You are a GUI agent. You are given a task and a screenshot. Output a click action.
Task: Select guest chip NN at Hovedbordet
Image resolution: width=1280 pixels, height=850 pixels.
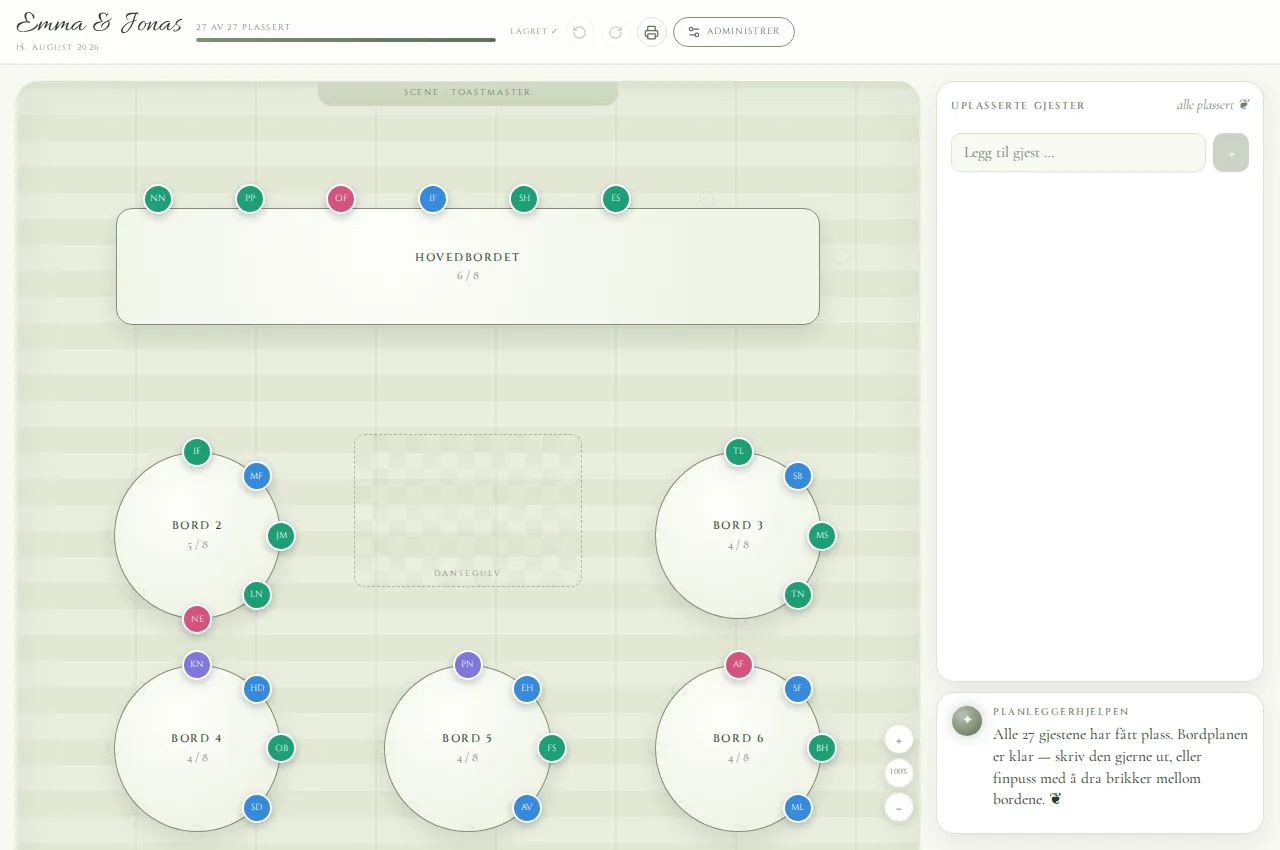(158, 199)
